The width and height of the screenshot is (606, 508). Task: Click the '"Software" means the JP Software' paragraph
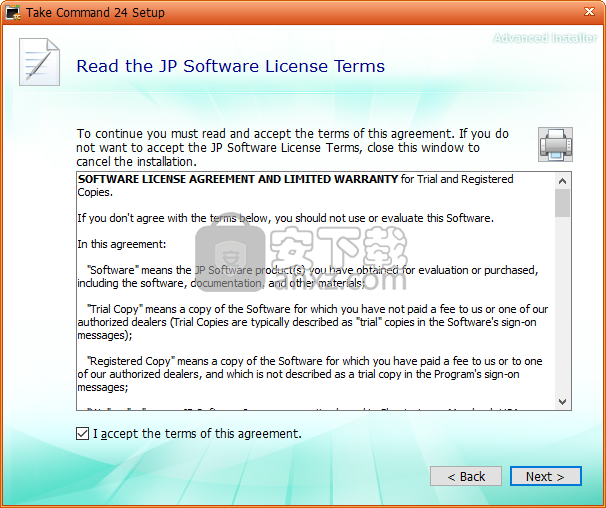308,276
